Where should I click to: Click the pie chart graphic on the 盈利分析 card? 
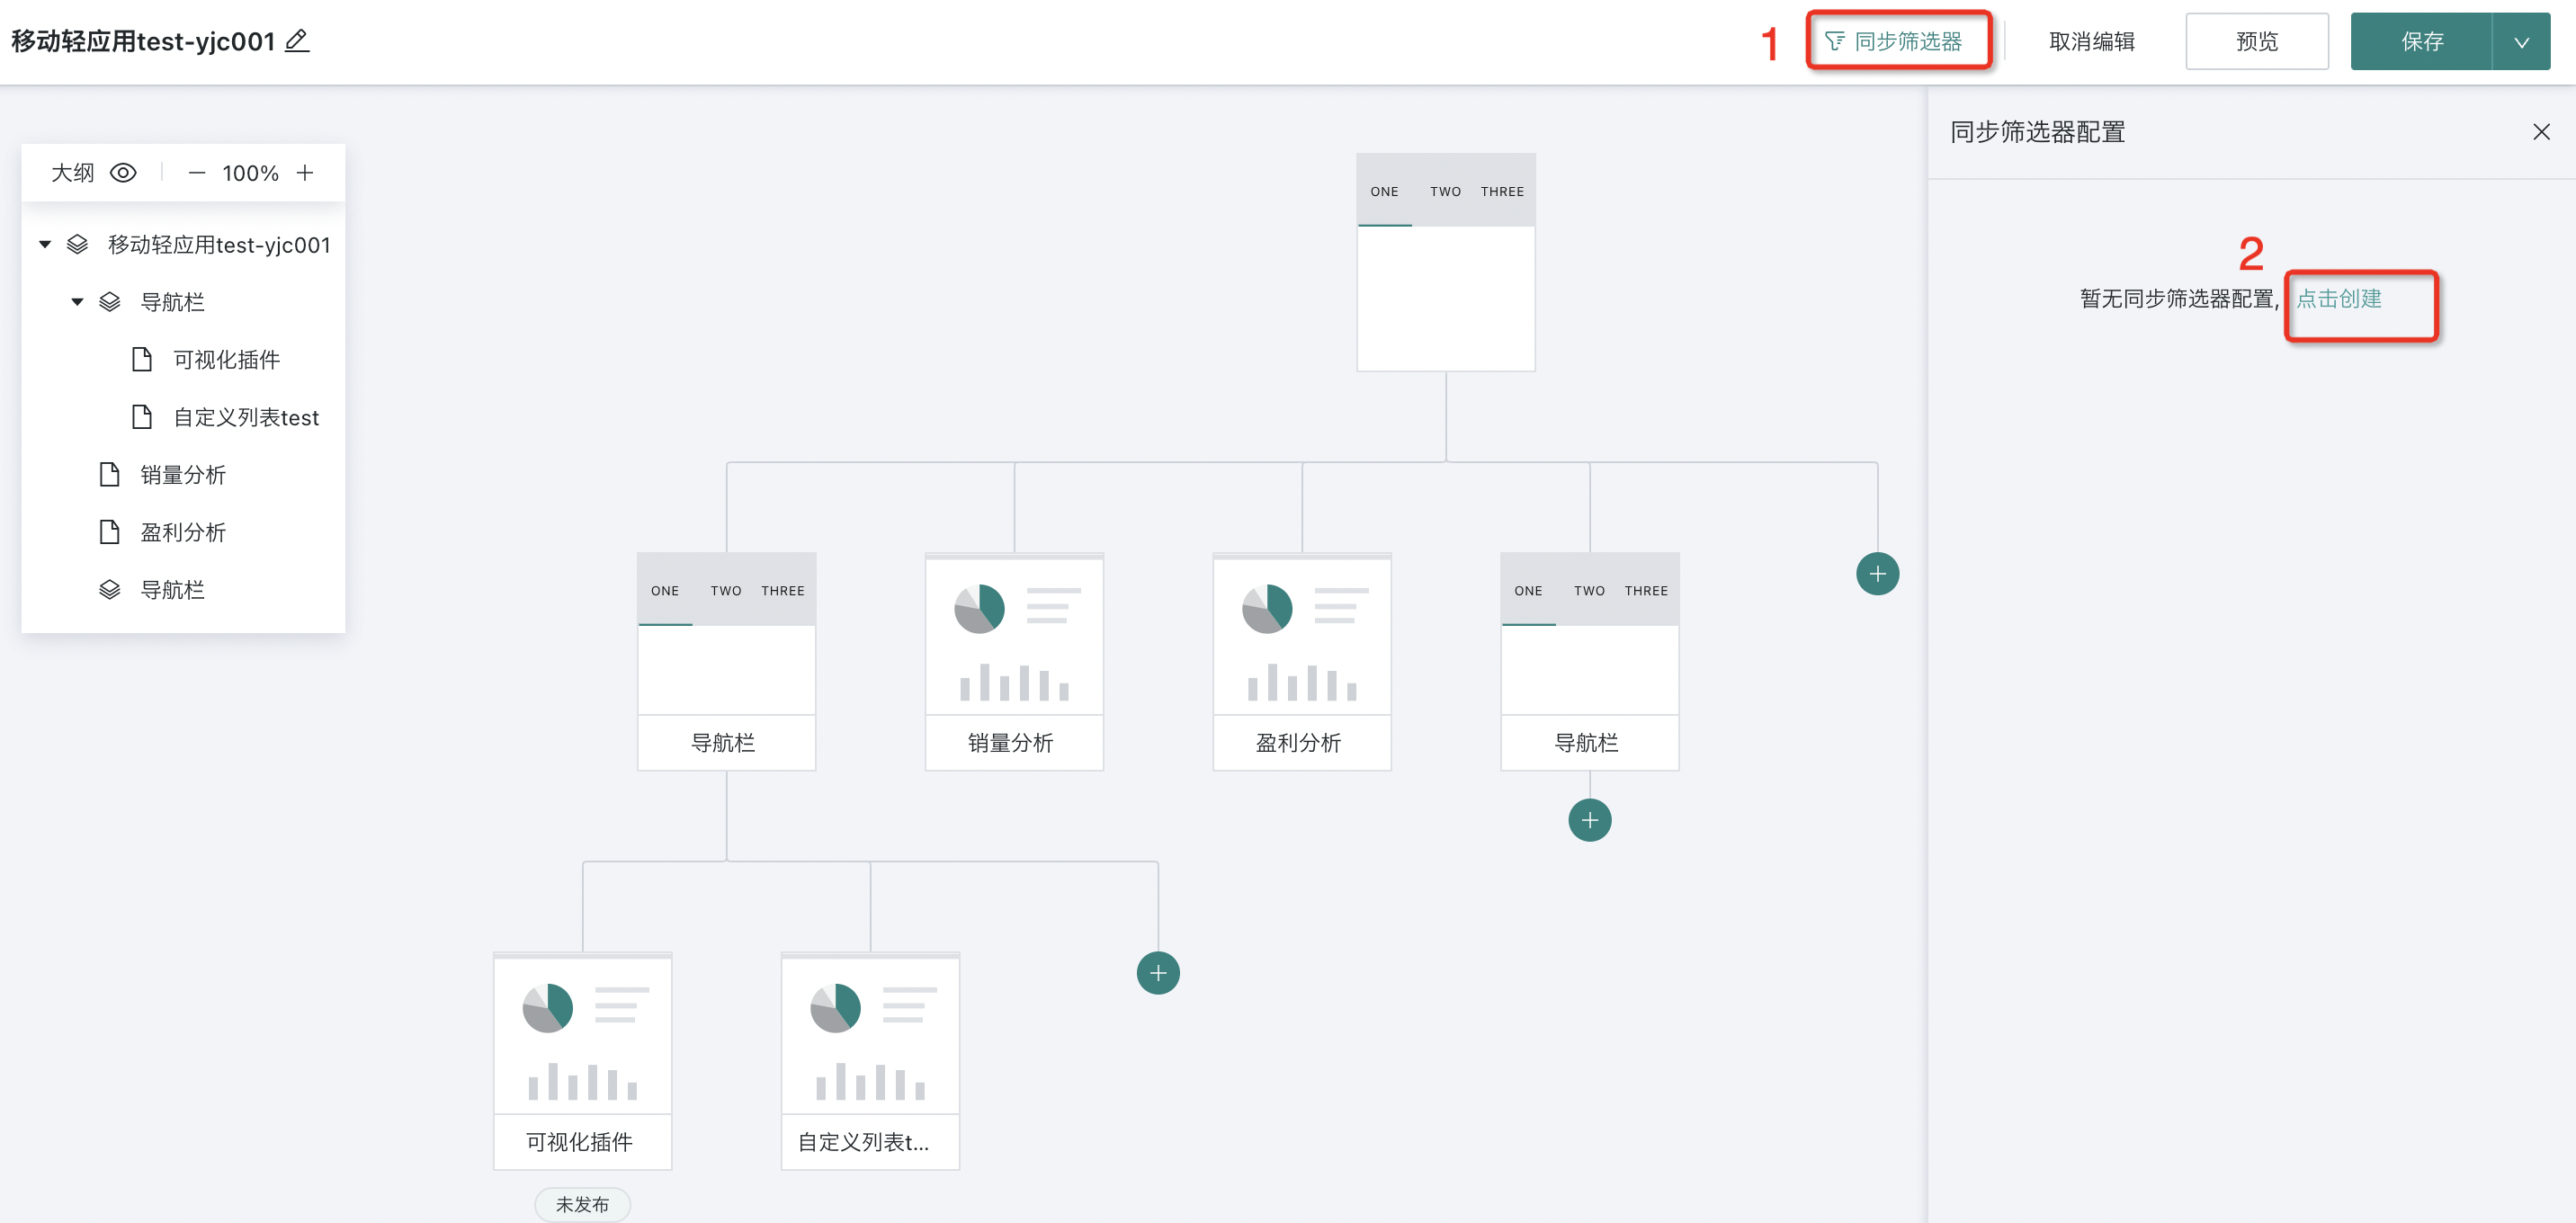[x=1267, y=608]
